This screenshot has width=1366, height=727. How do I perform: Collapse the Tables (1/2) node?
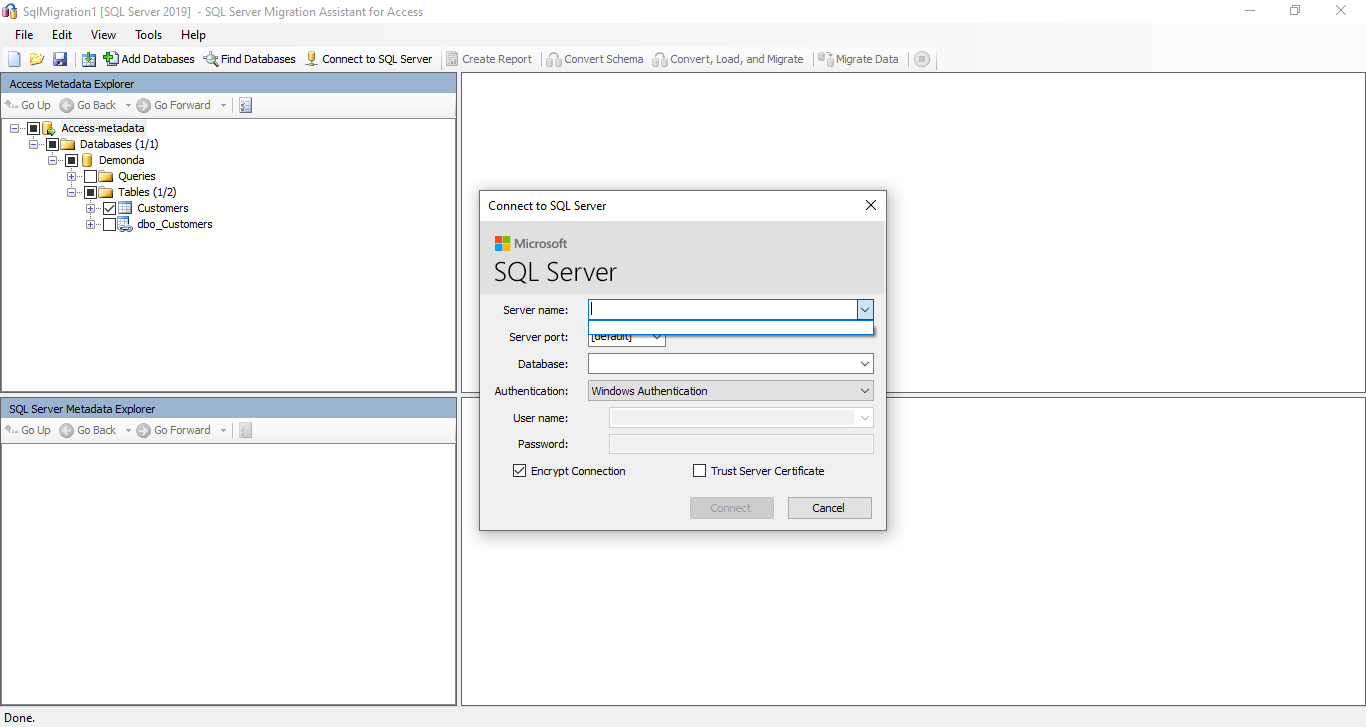tap(72, 192)
